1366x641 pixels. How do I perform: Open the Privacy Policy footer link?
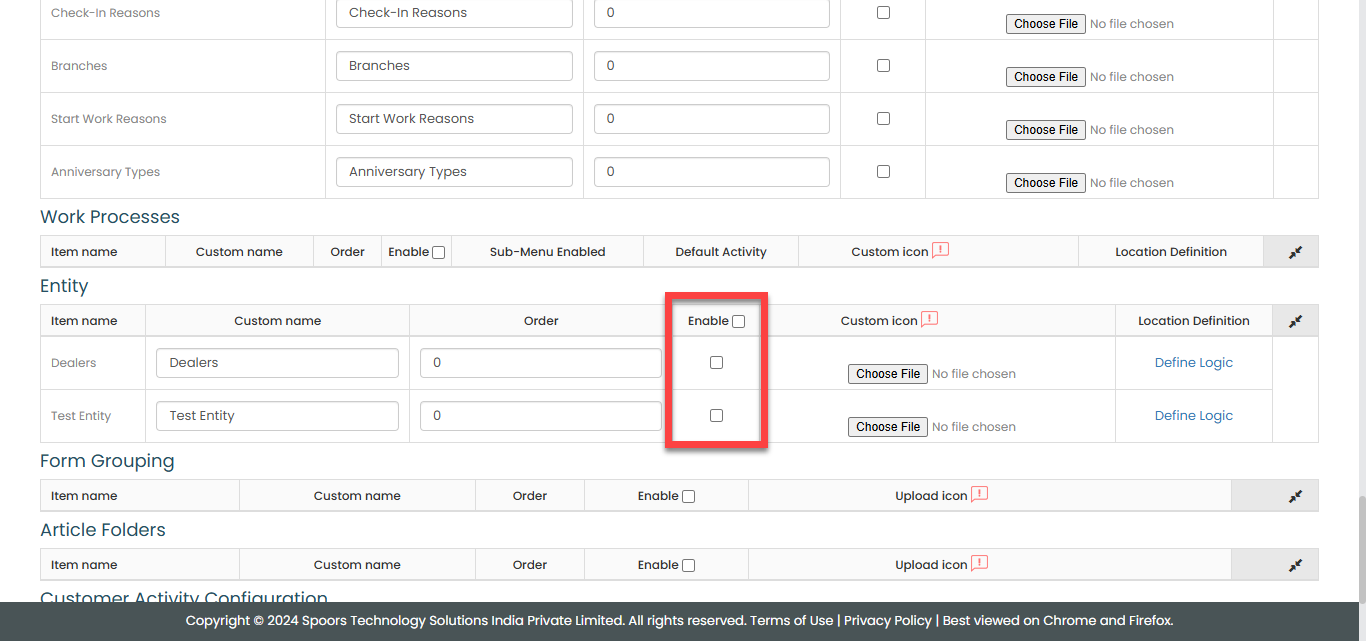[887, 620]
